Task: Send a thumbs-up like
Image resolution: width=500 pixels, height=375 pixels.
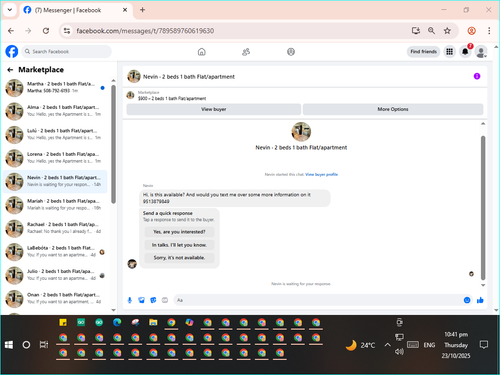Action: [480, 300]
